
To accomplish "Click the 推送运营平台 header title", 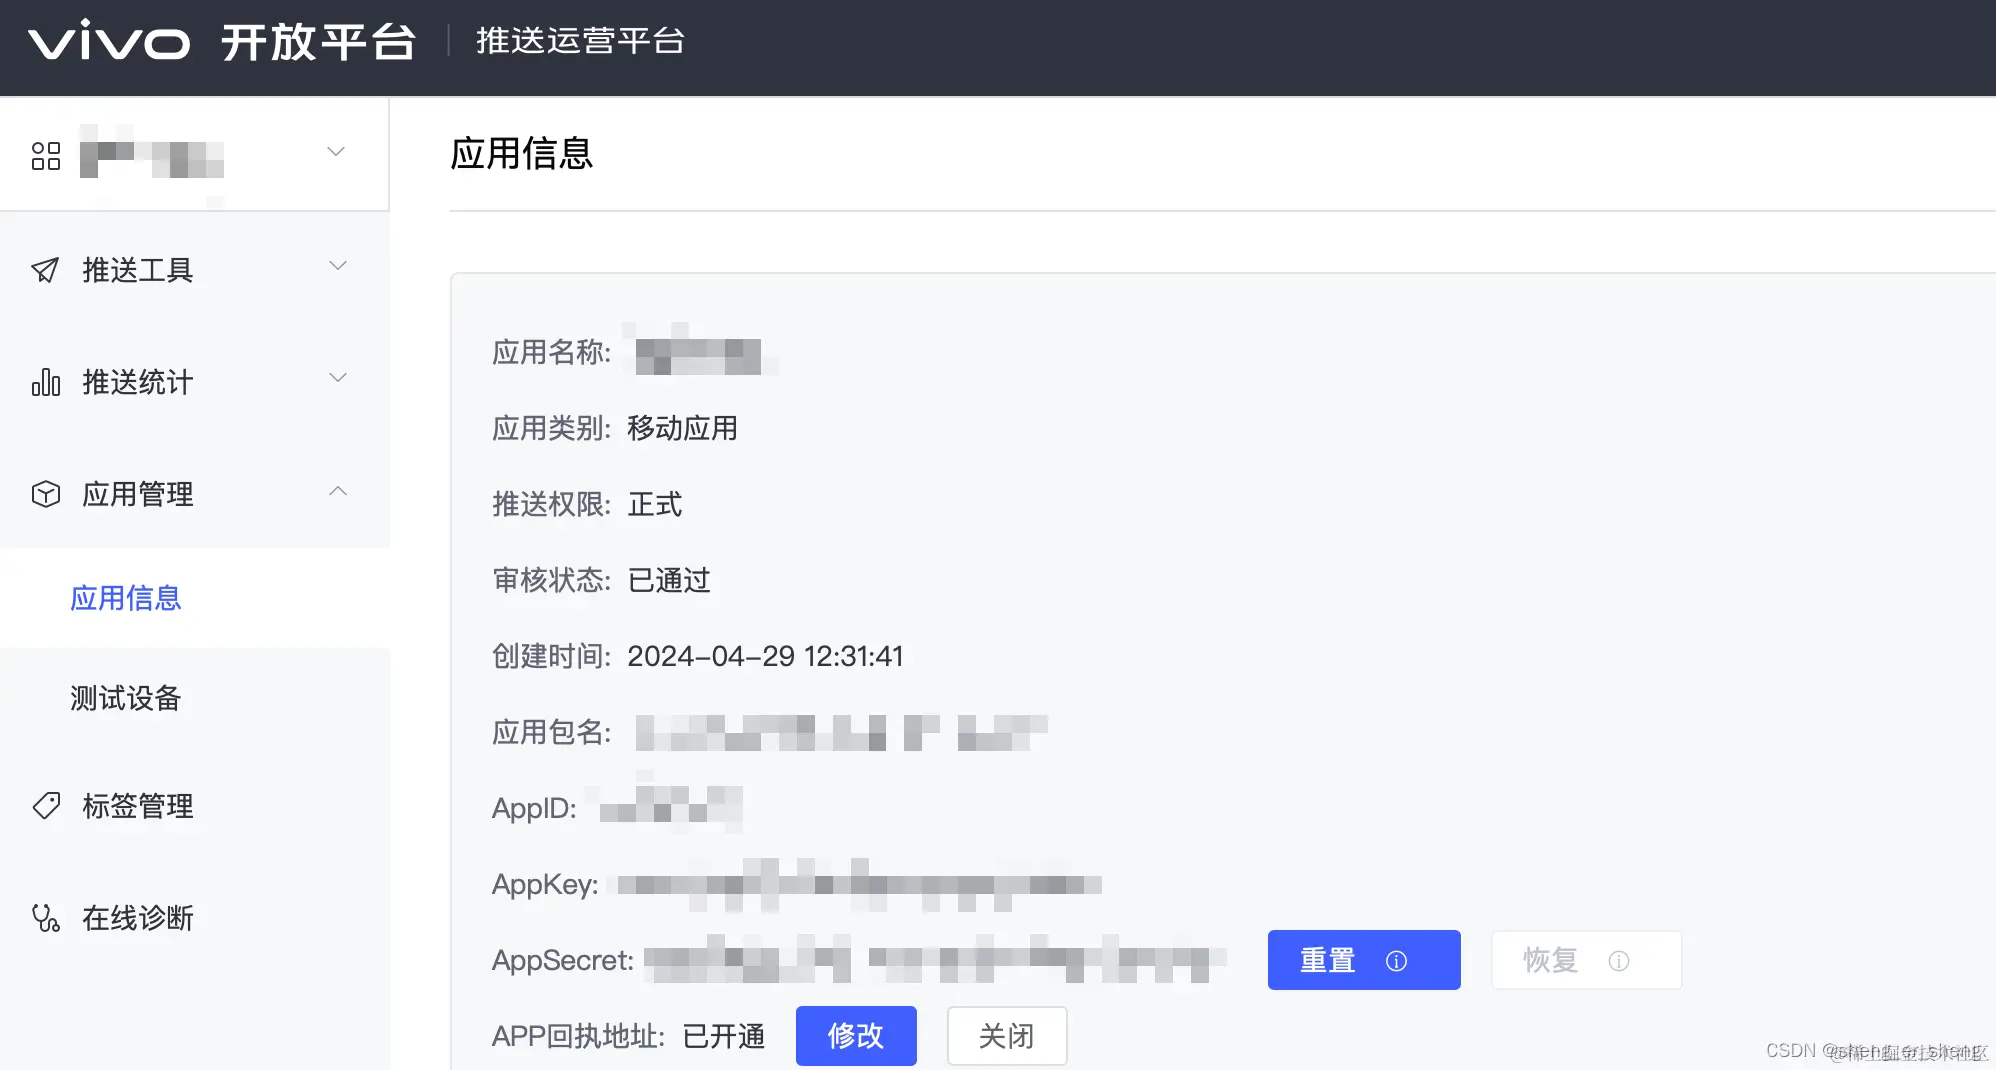I will [x=581, y=41].
